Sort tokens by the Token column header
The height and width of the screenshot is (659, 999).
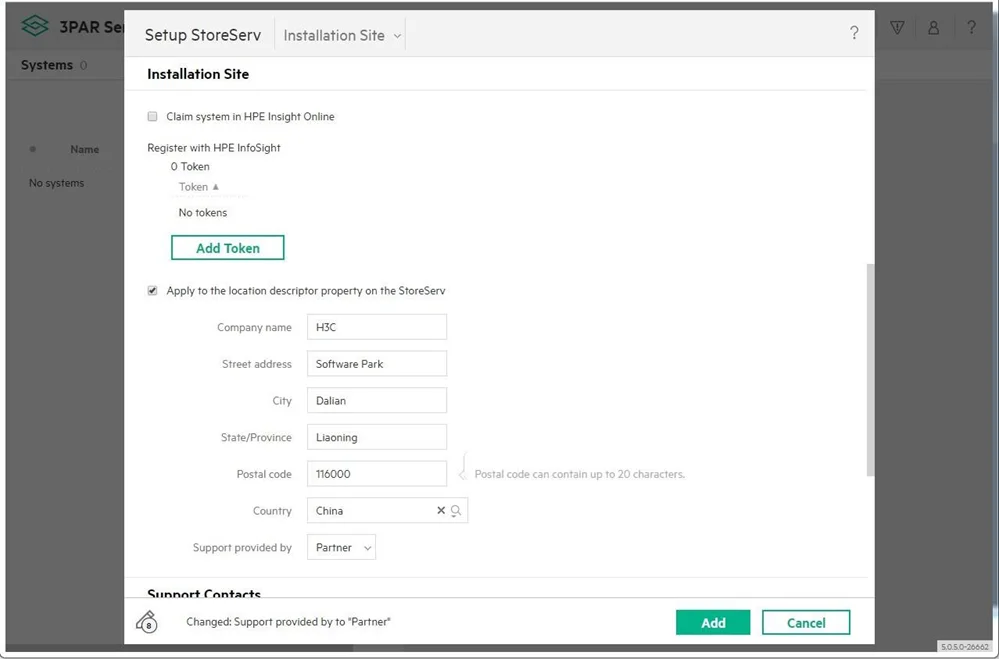coord(199,187)
